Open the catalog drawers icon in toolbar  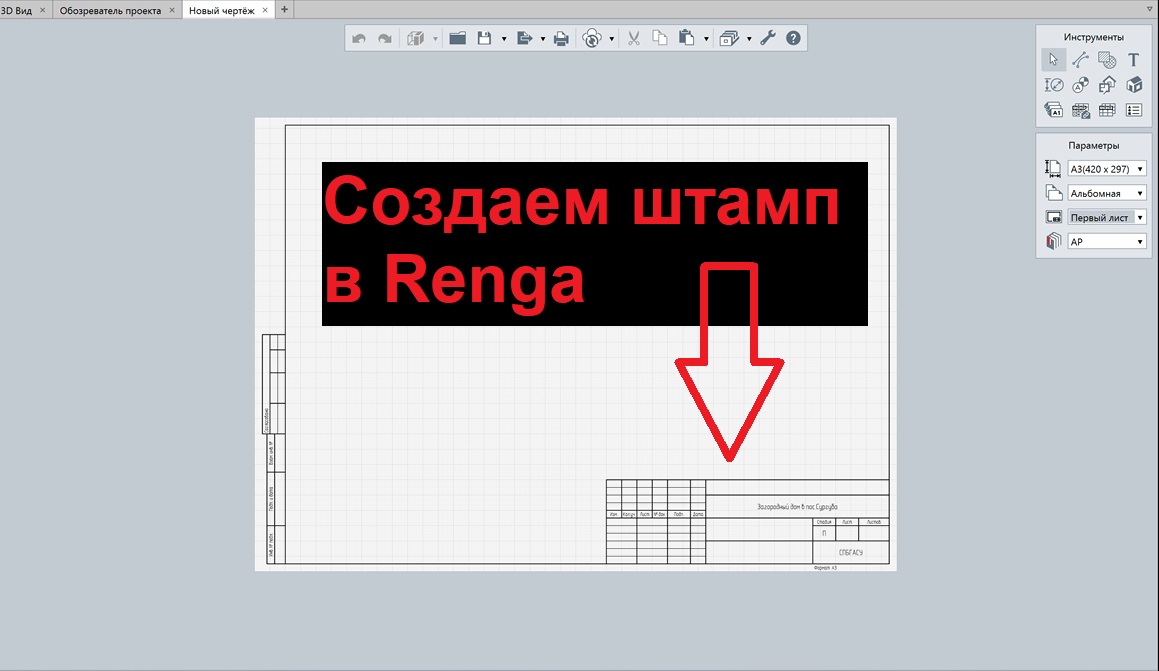point(729,38)
